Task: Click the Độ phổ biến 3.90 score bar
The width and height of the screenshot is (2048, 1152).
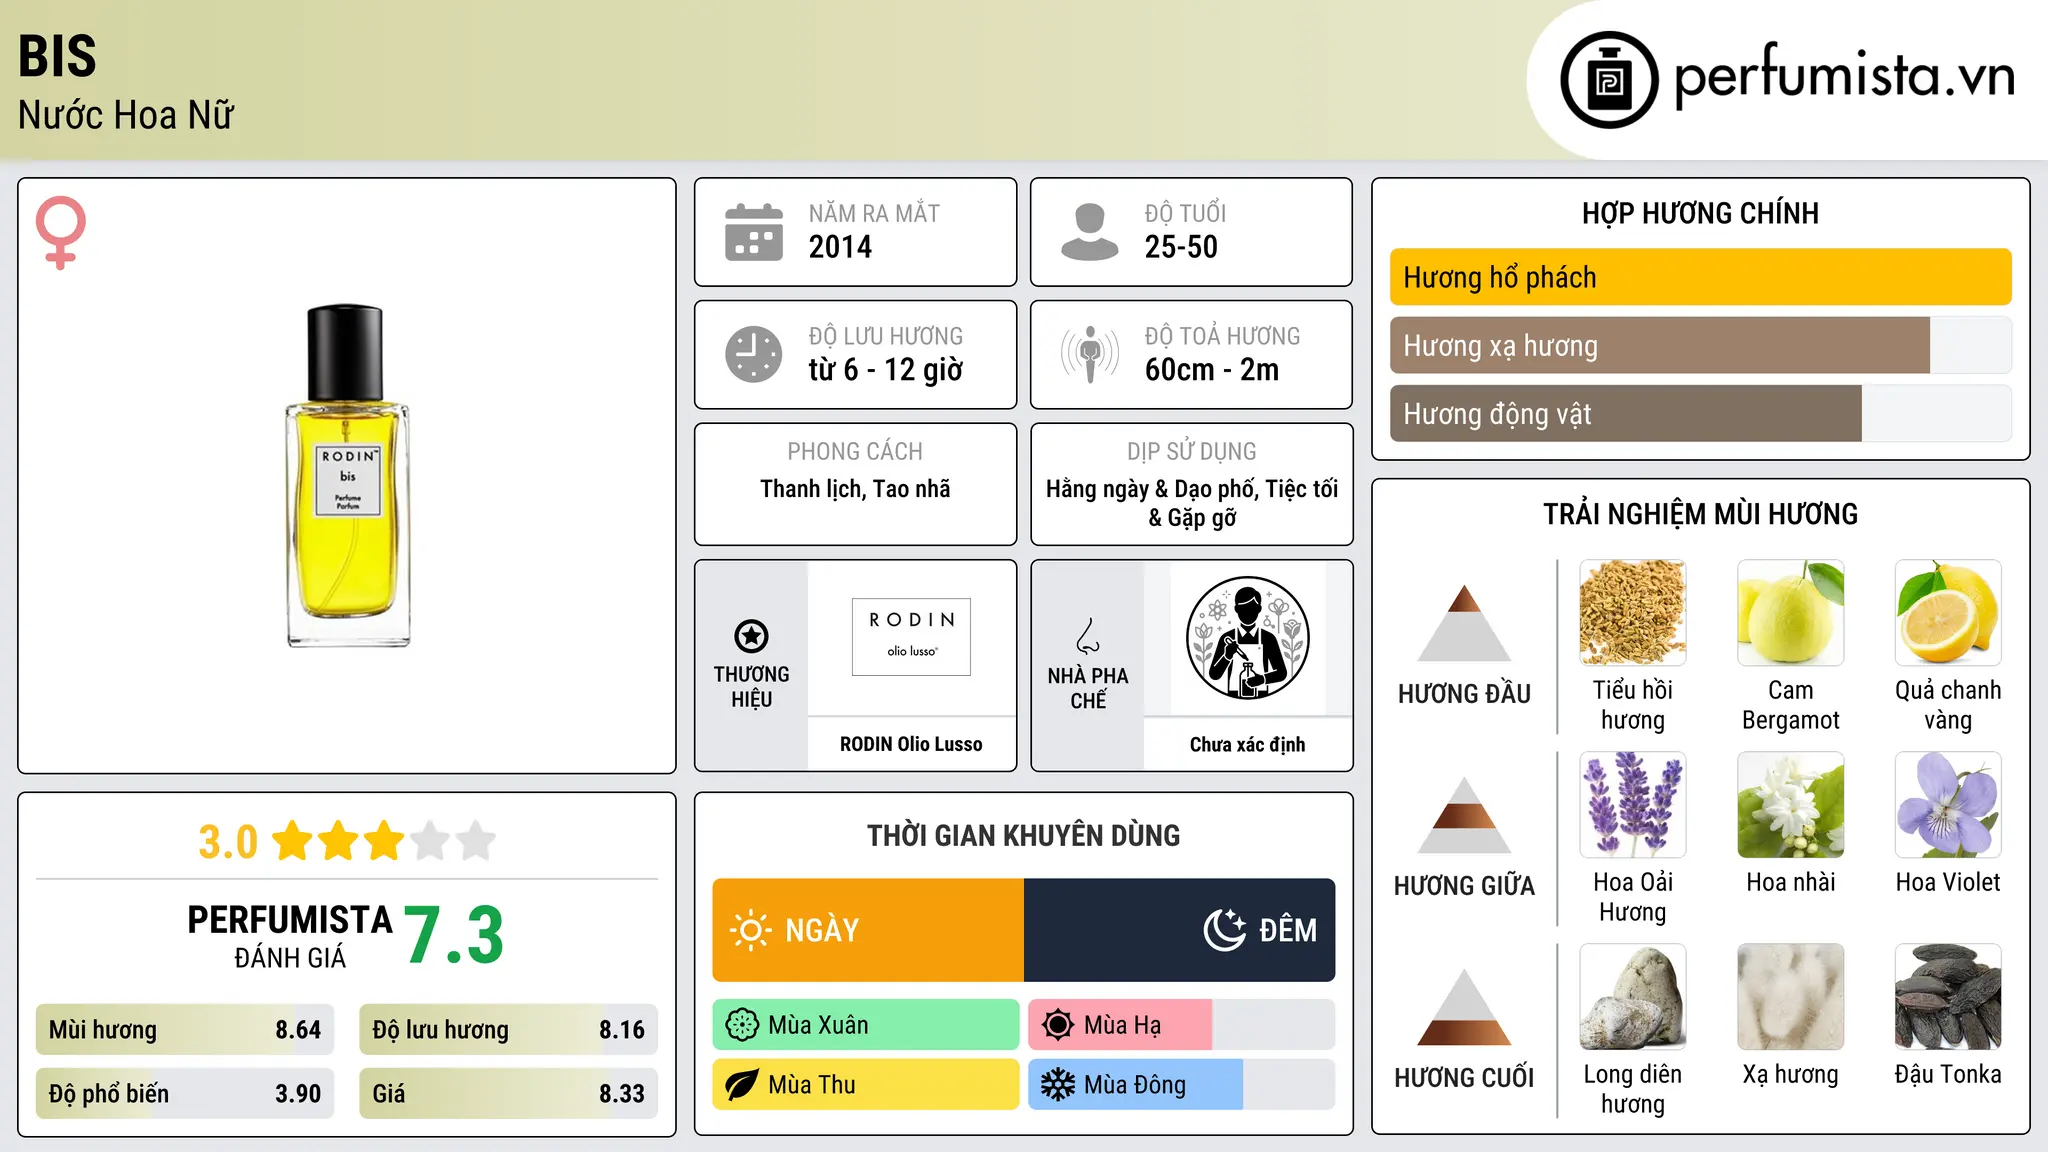Action: [185, 1094]
